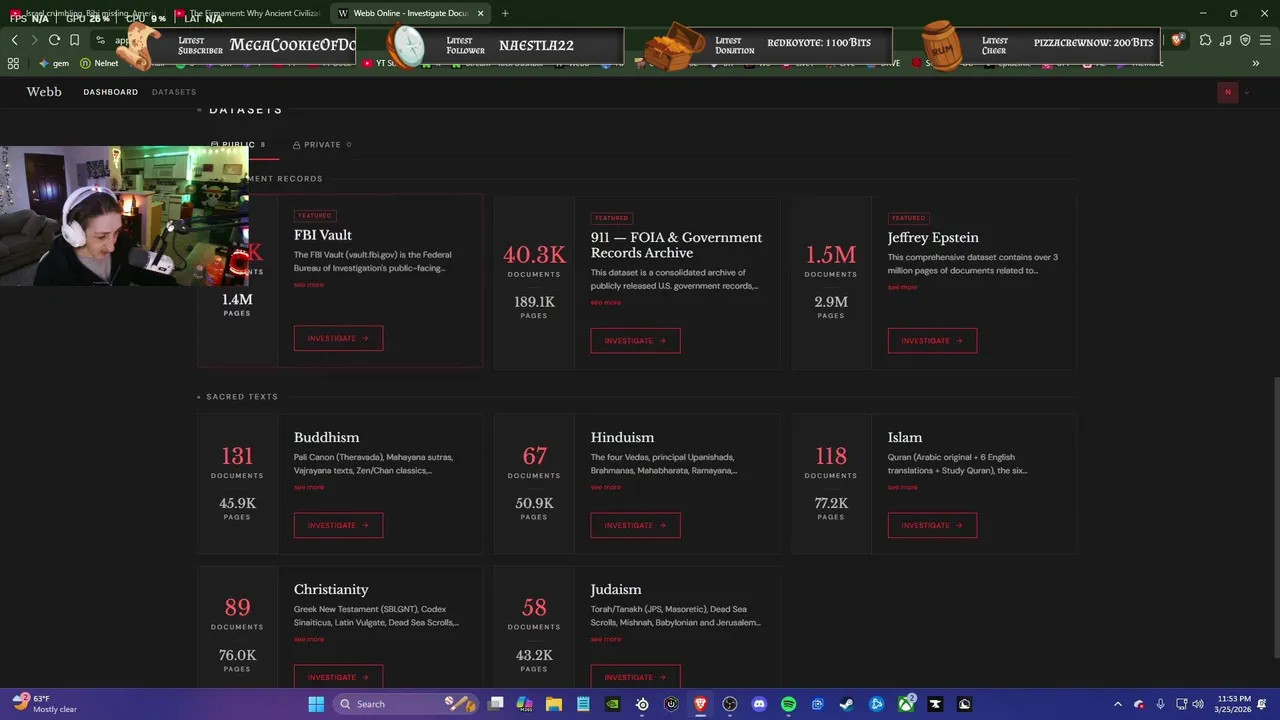
Task: Click the 'Jeffrey Epstein' dataset title
Action: coord(933,237)
